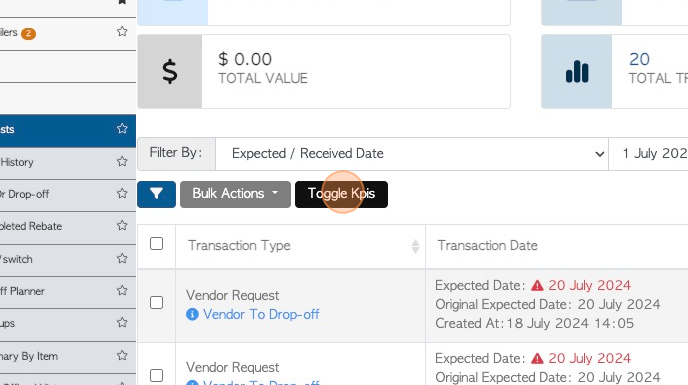This screenshot has width=688, height=385.
Task: Click the 1 July date range field
Action: click(x=649, y=154)
